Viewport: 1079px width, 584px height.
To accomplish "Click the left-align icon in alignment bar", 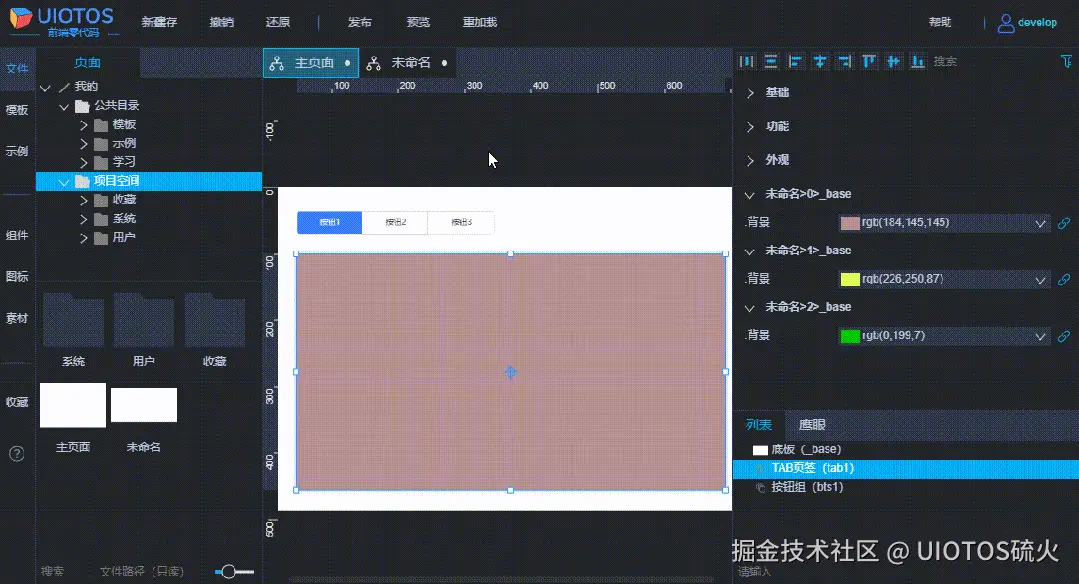I will coord(795,62).
